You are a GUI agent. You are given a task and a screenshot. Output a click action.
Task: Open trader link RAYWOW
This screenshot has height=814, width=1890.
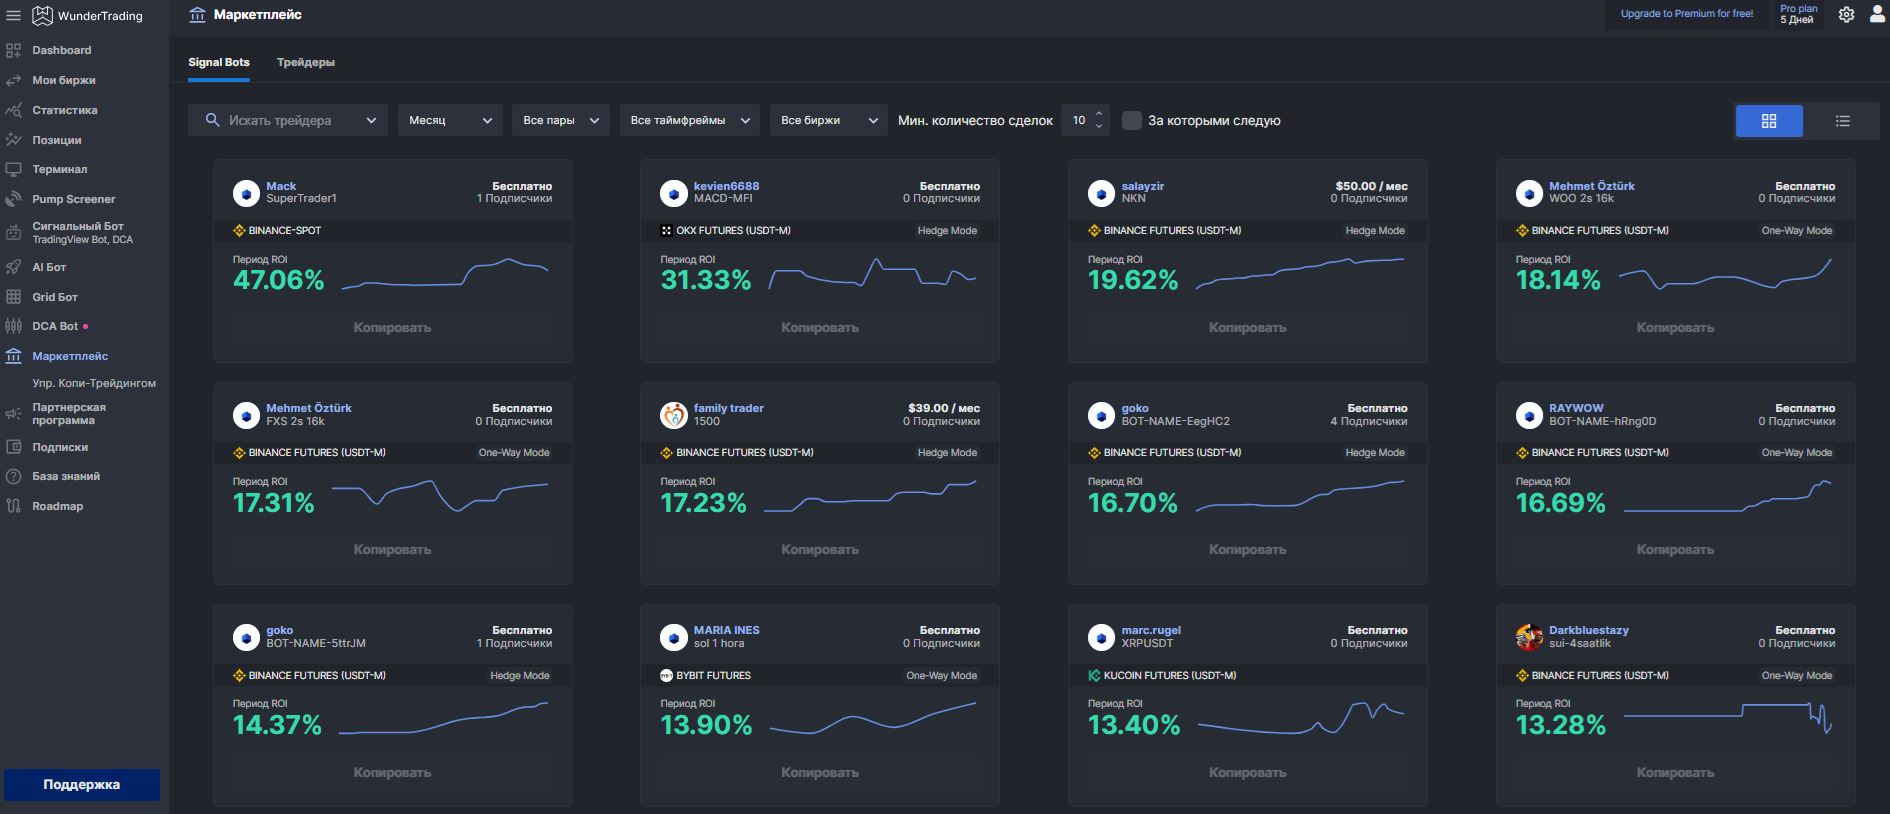pyautogui.click(x=1576, y=408)
